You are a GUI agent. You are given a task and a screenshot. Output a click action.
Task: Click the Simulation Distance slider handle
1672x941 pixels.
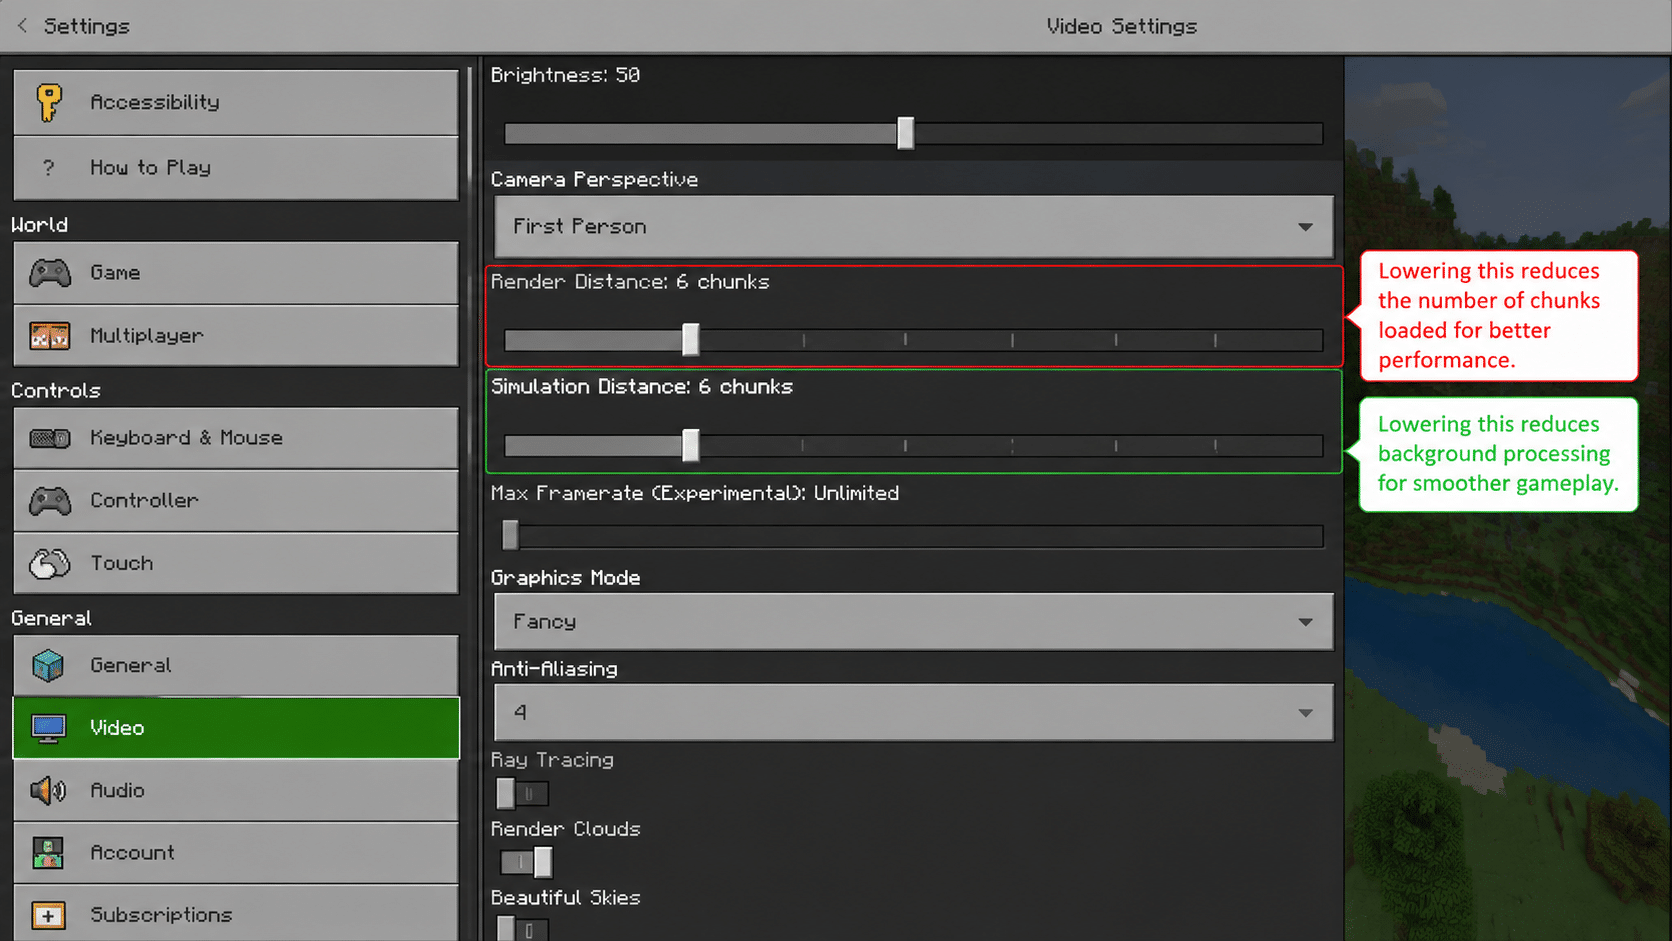(x=690, y=446)
